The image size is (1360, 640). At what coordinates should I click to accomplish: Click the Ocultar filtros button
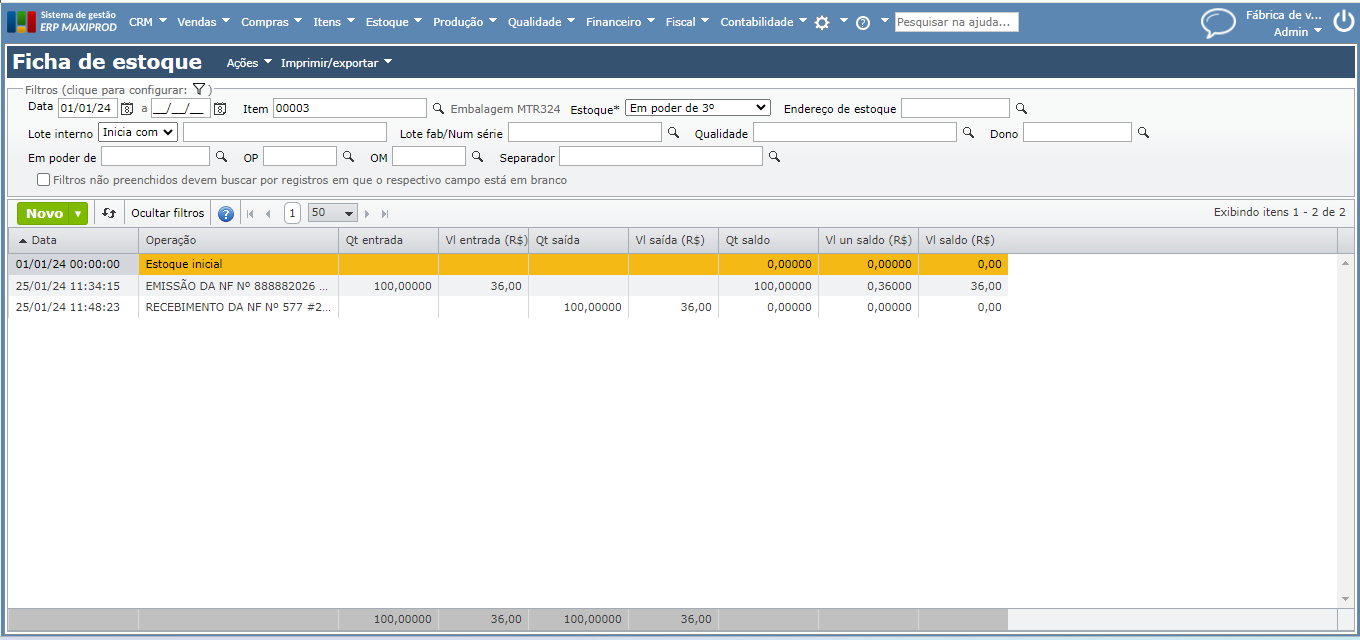(168, 213)
